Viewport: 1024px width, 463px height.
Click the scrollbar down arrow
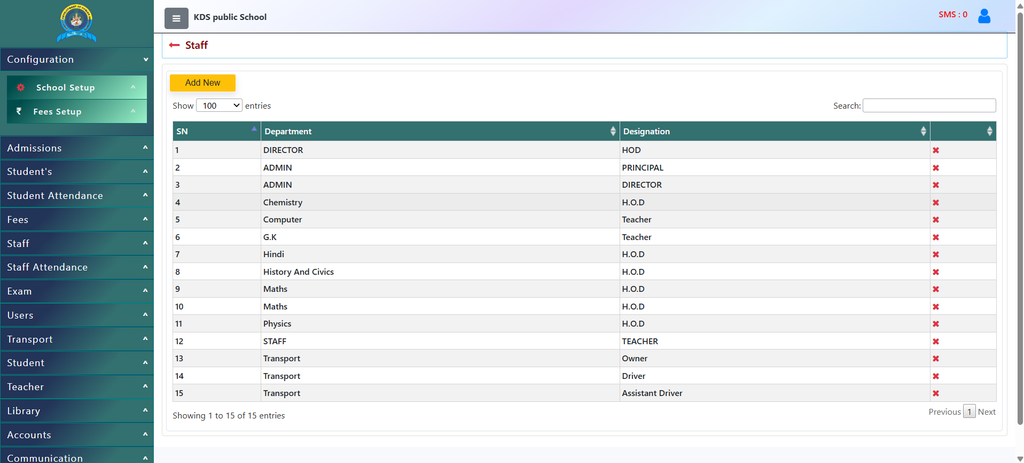[x=1019, y=458]
